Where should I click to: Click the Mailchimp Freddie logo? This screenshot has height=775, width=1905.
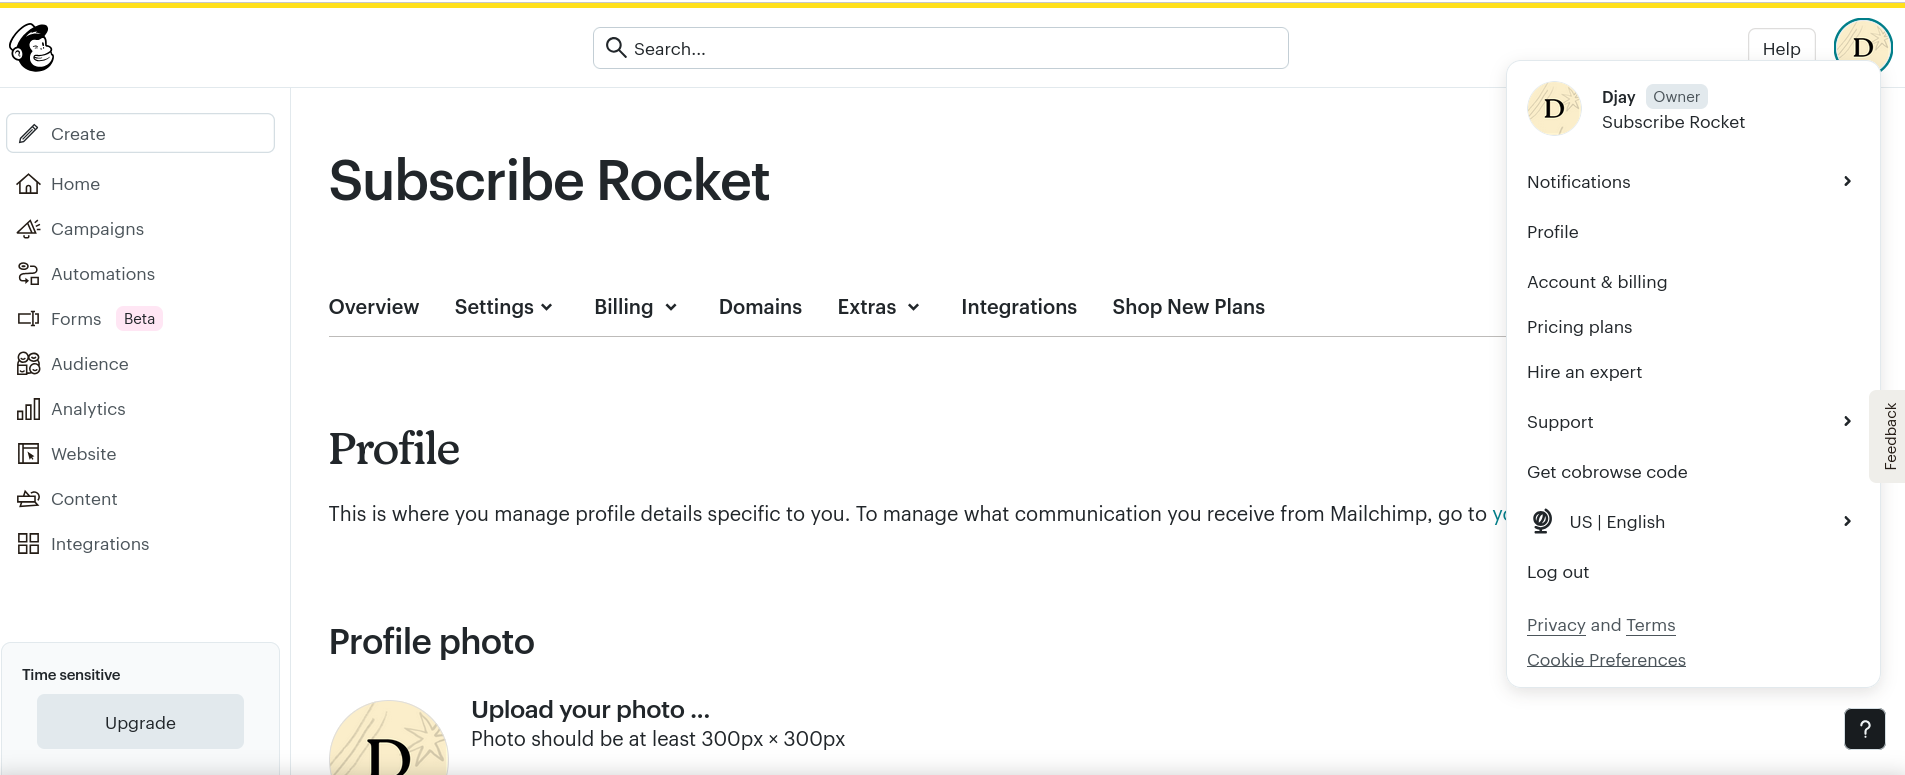pos(31,47)
